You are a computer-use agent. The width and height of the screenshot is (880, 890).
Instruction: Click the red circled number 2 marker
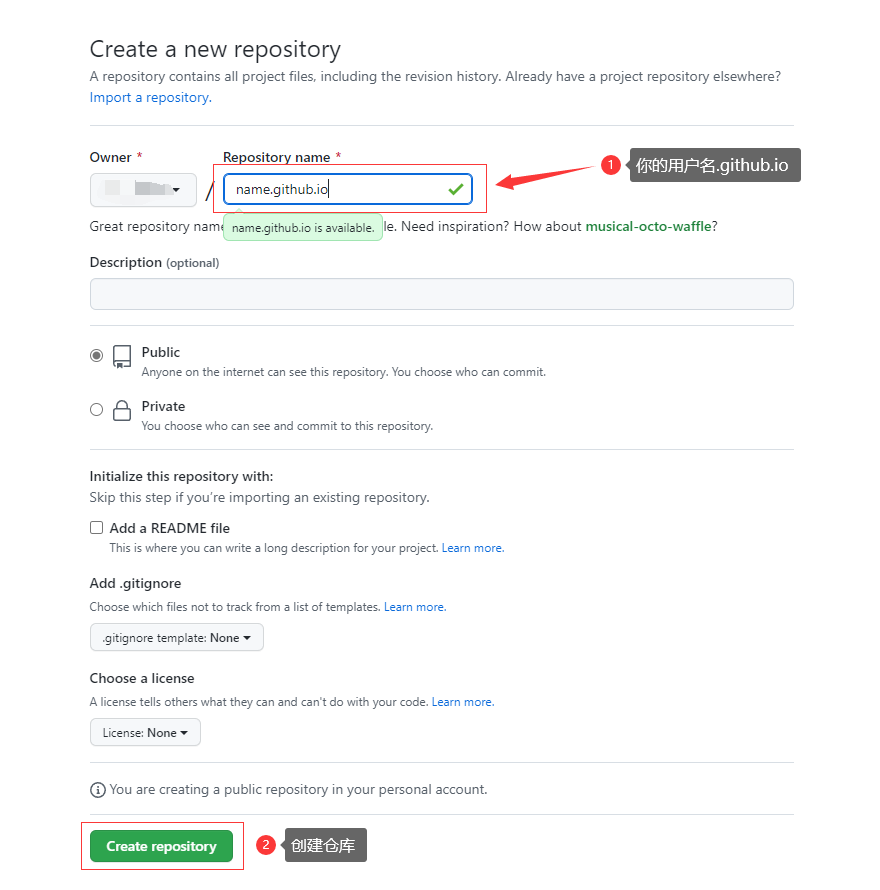(x=265, y=845)
